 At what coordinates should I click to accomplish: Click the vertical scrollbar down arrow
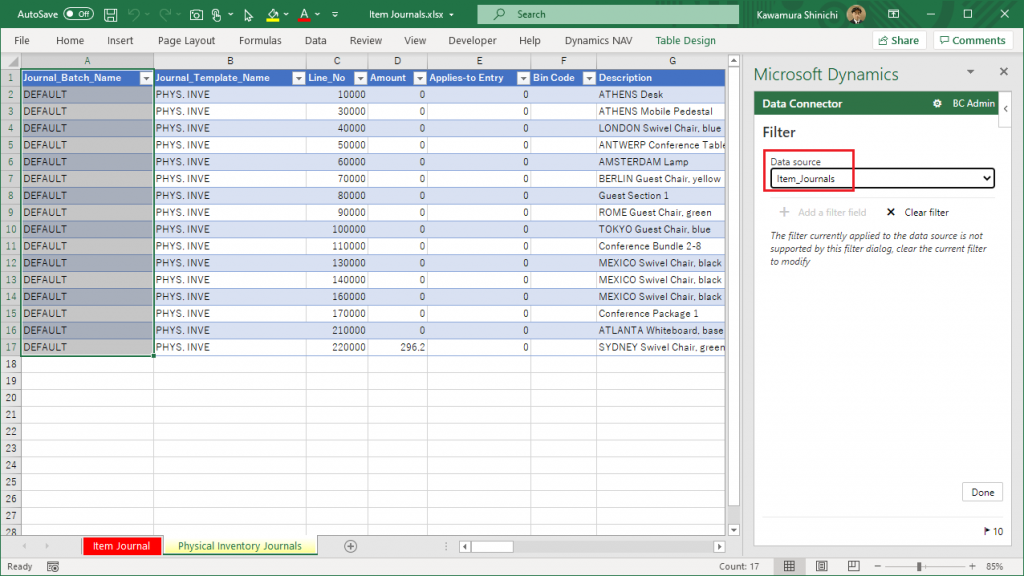734,530
